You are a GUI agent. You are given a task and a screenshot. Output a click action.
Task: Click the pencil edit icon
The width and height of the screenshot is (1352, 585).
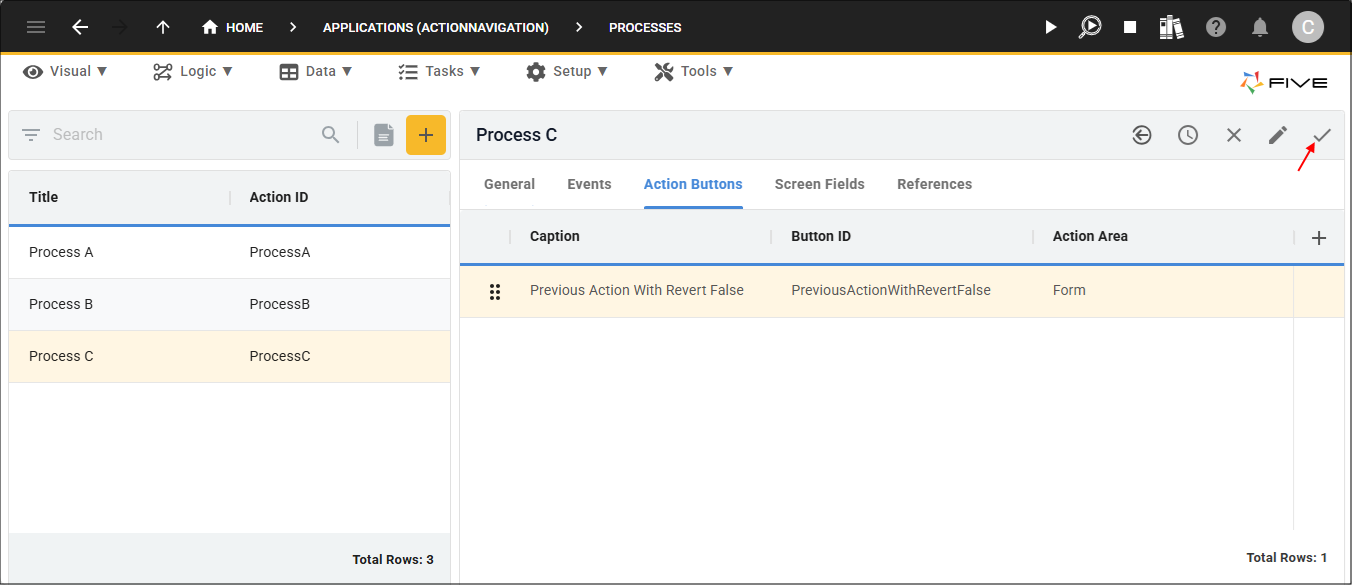pos(1278,135)
